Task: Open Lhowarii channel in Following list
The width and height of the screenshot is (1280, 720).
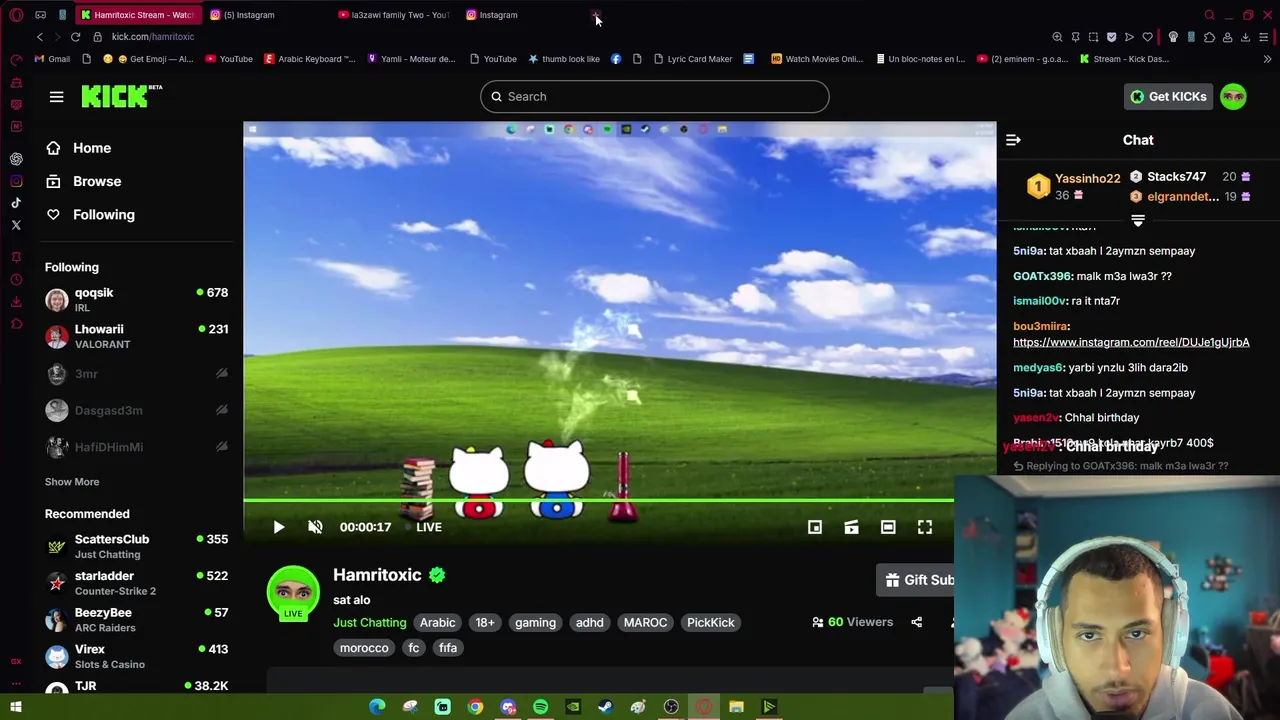Action: point(137,336)
